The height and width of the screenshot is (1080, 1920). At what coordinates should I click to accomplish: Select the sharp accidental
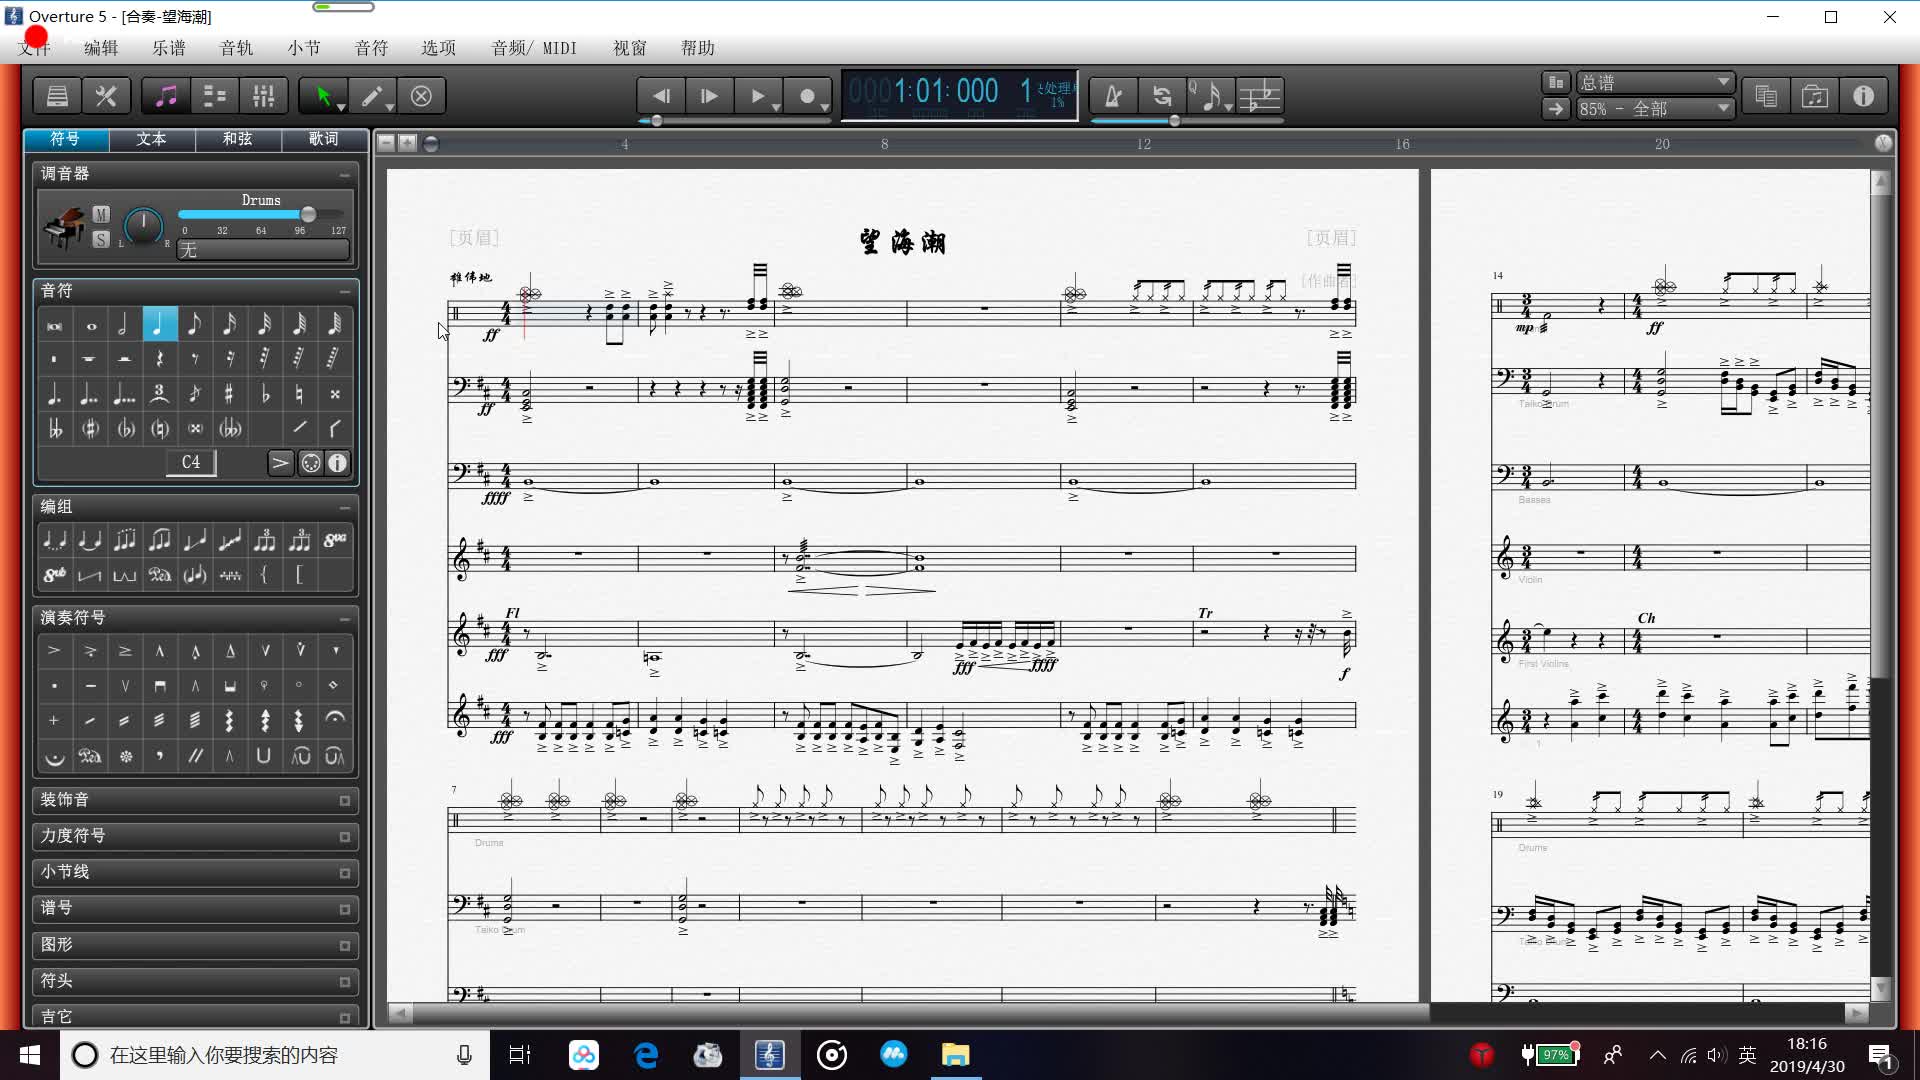[x=229, y=394]
